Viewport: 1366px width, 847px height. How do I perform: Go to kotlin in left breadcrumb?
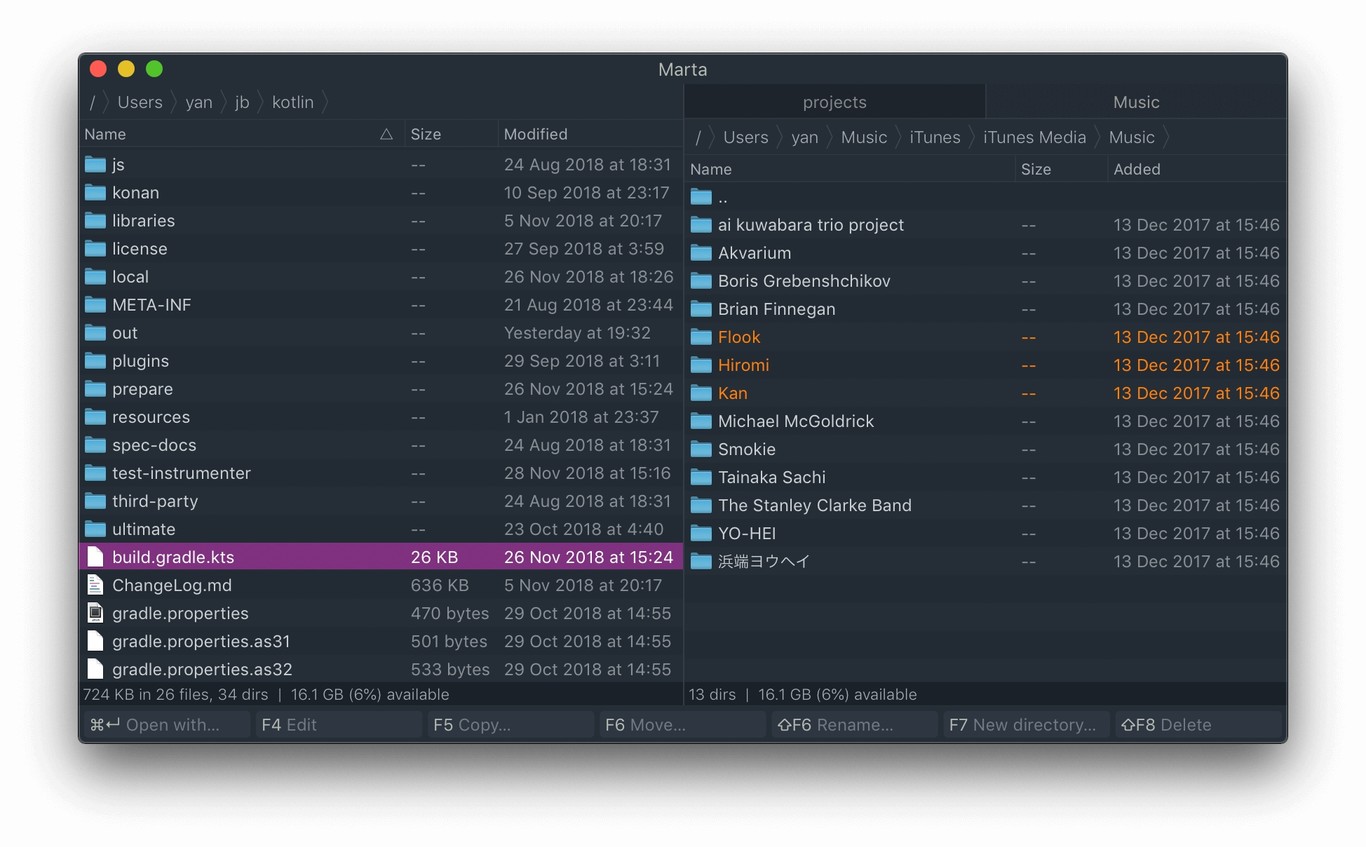[293, 102]
